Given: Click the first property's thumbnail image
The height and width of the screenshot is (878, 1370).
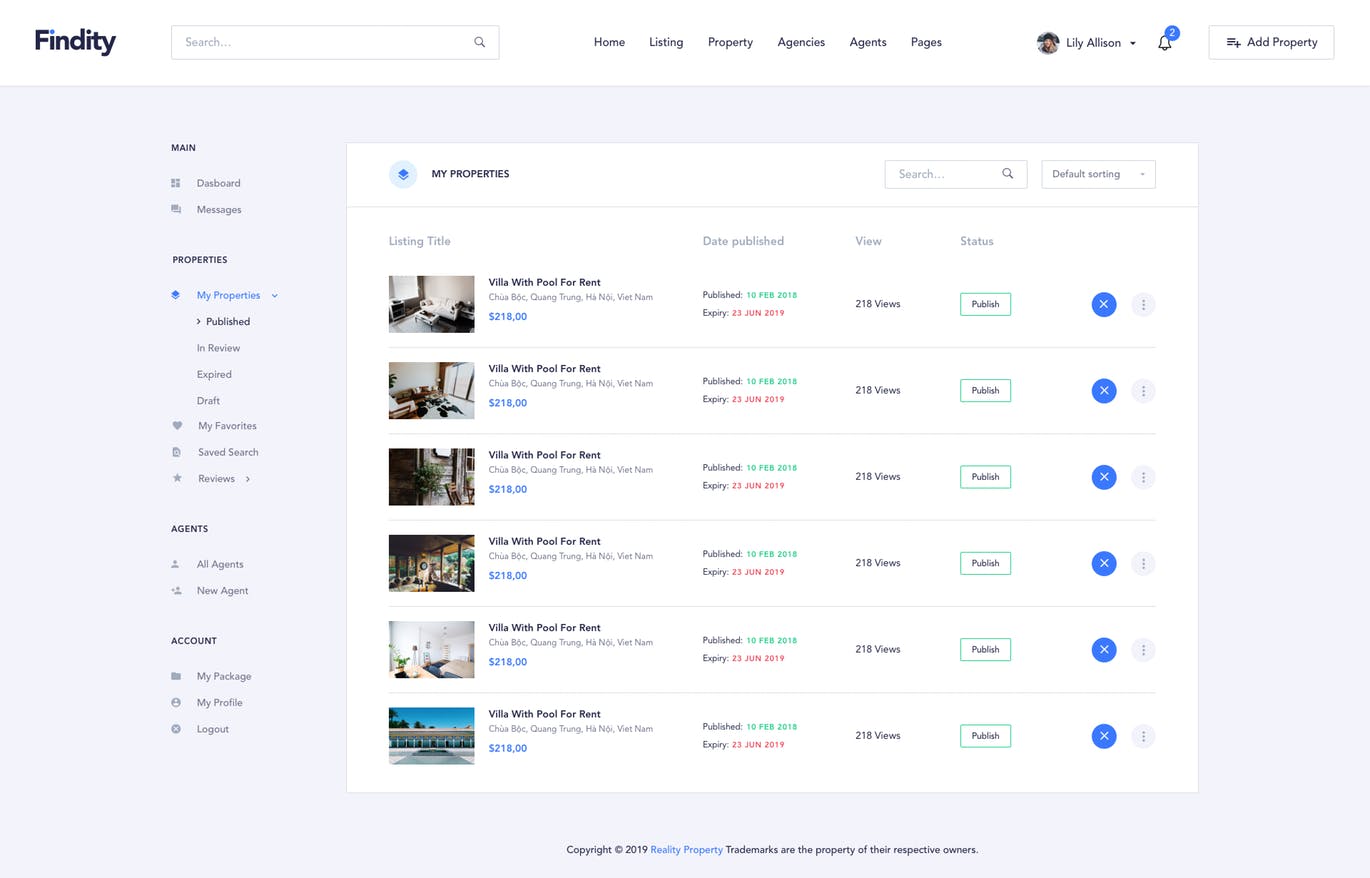Looking at the screenshot, I should (431, 304).
